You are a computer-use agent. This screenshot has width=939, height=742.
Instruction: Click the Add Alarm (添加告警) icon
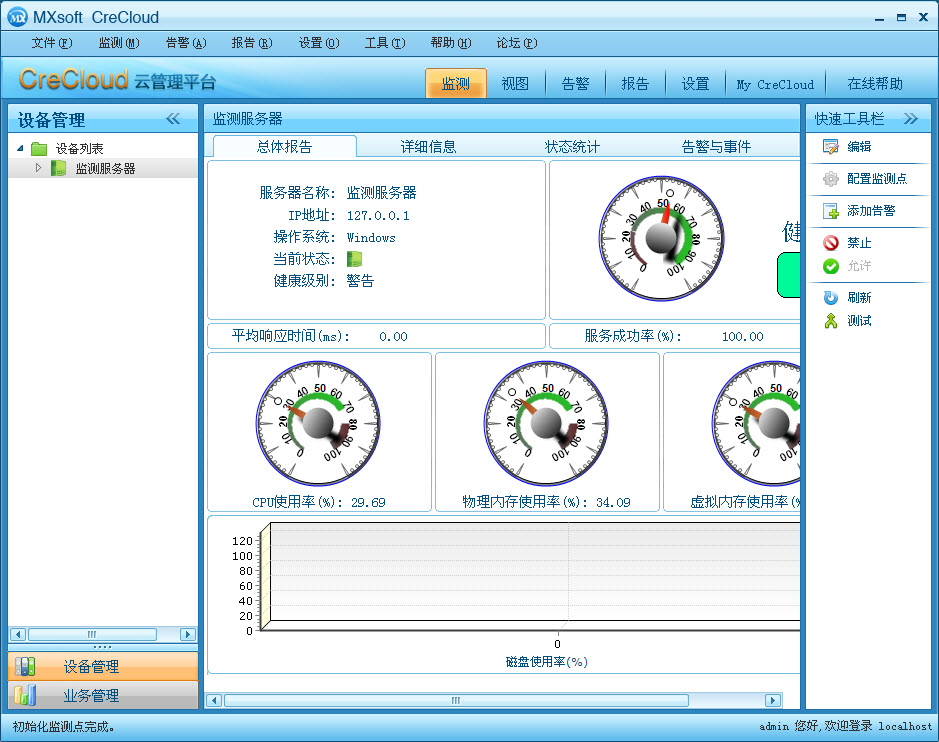[x=830, y=211]
